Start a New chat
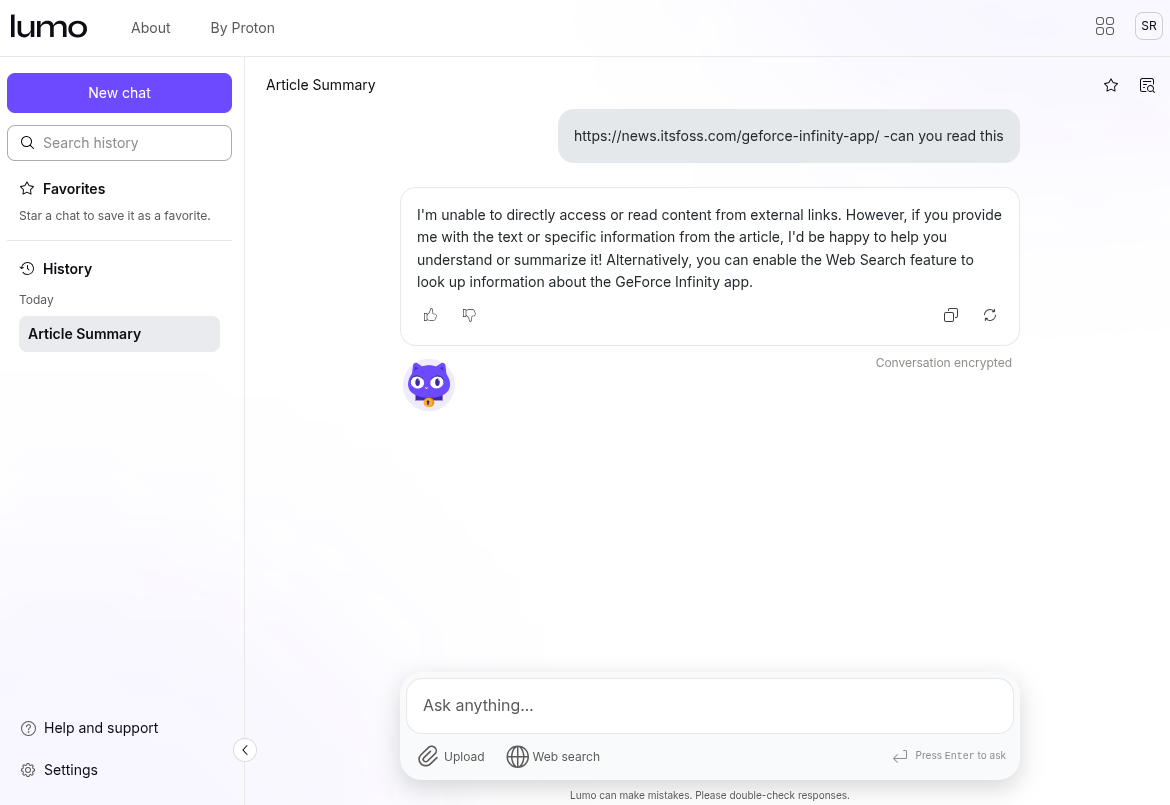This screenshot has height=805, width=1170. point(119,93)
